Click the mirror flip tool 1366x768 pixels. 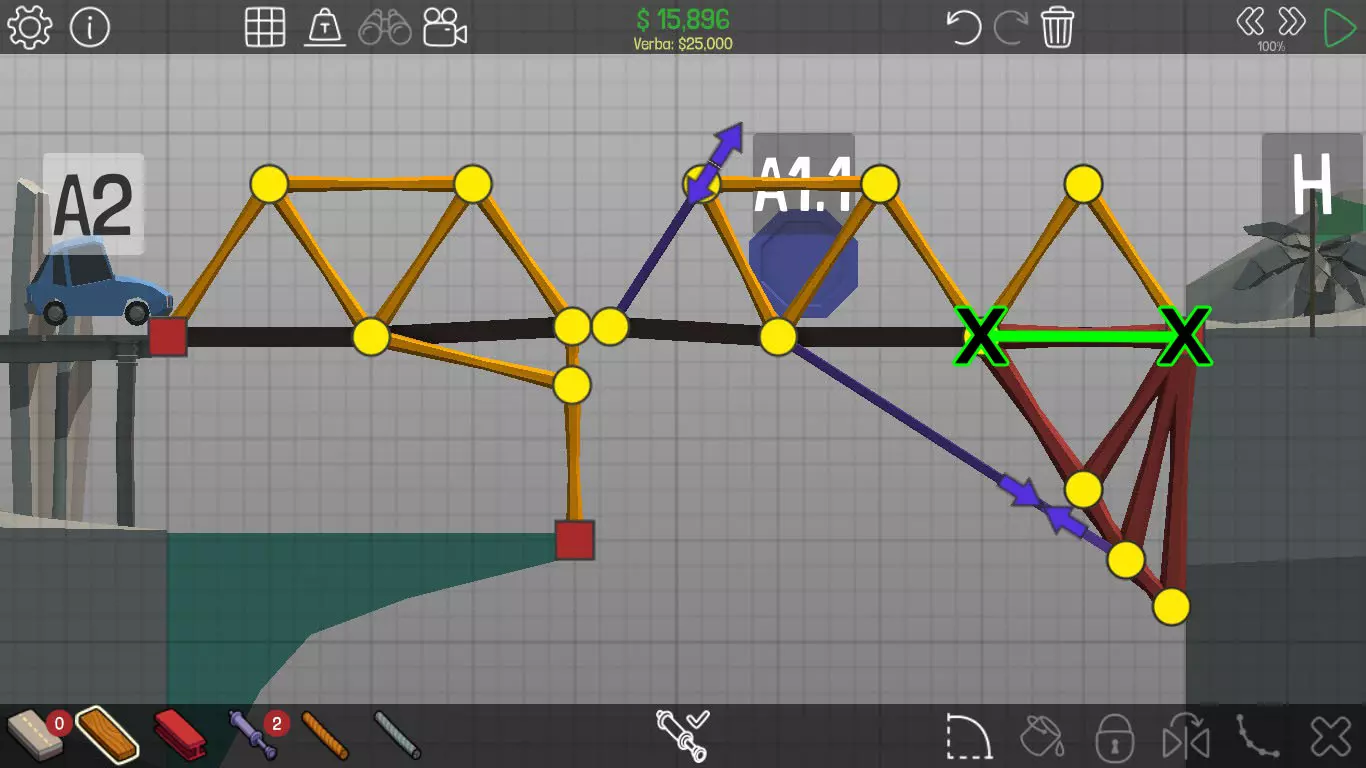click(1186, 738)
